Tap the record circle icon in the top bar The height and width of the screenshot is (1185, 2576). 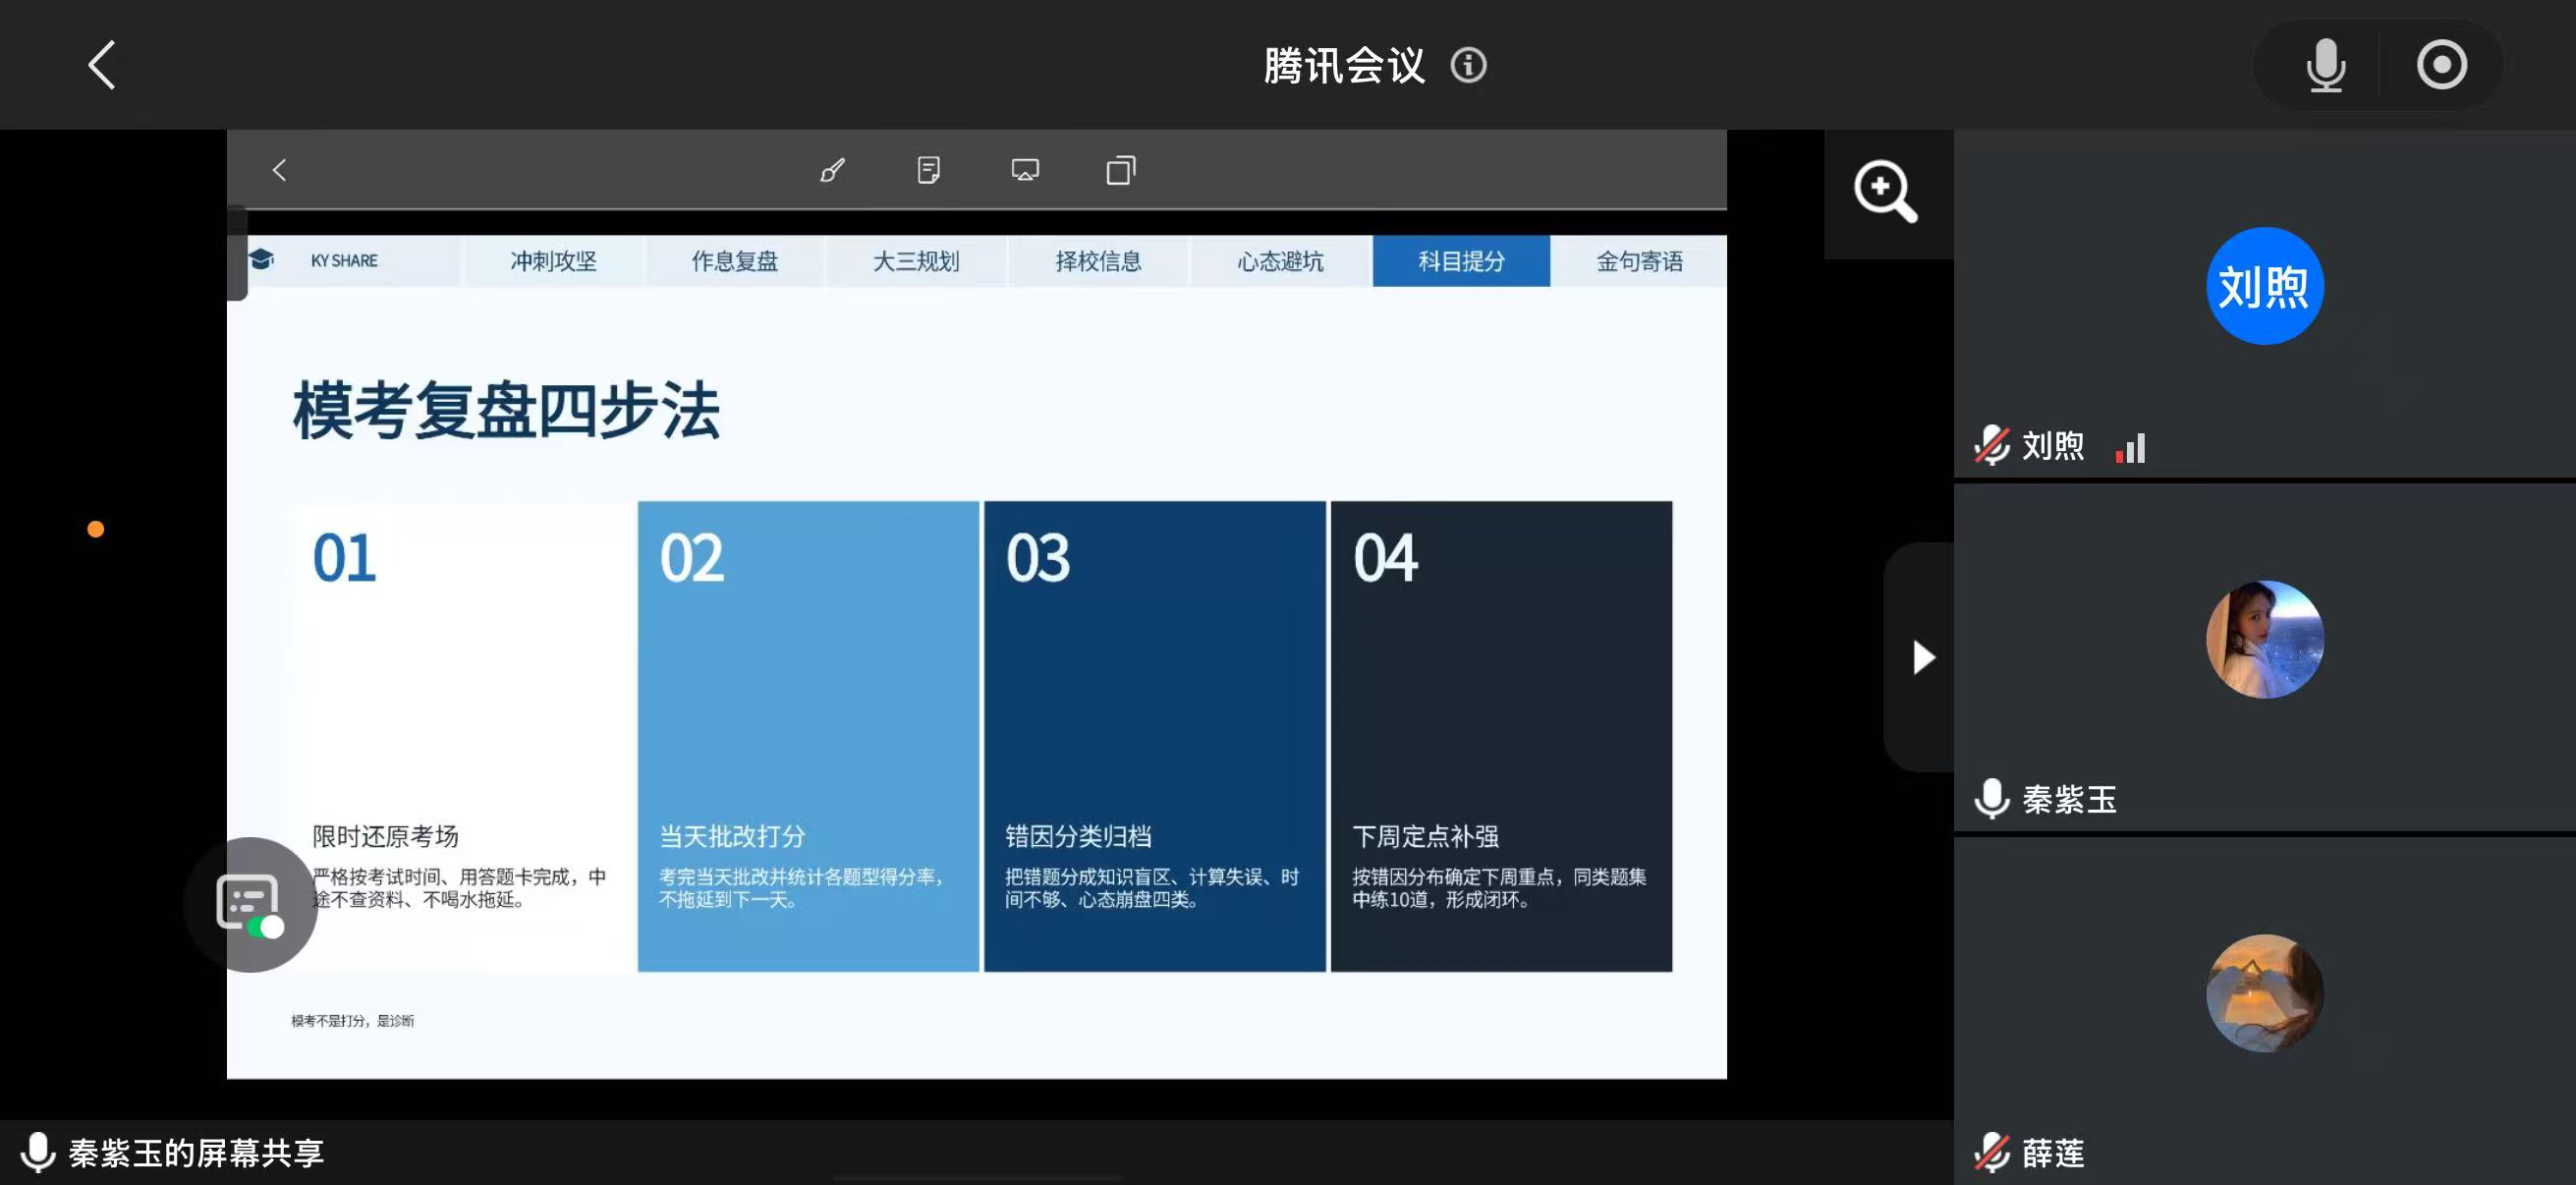click(x=2441, y=65)
